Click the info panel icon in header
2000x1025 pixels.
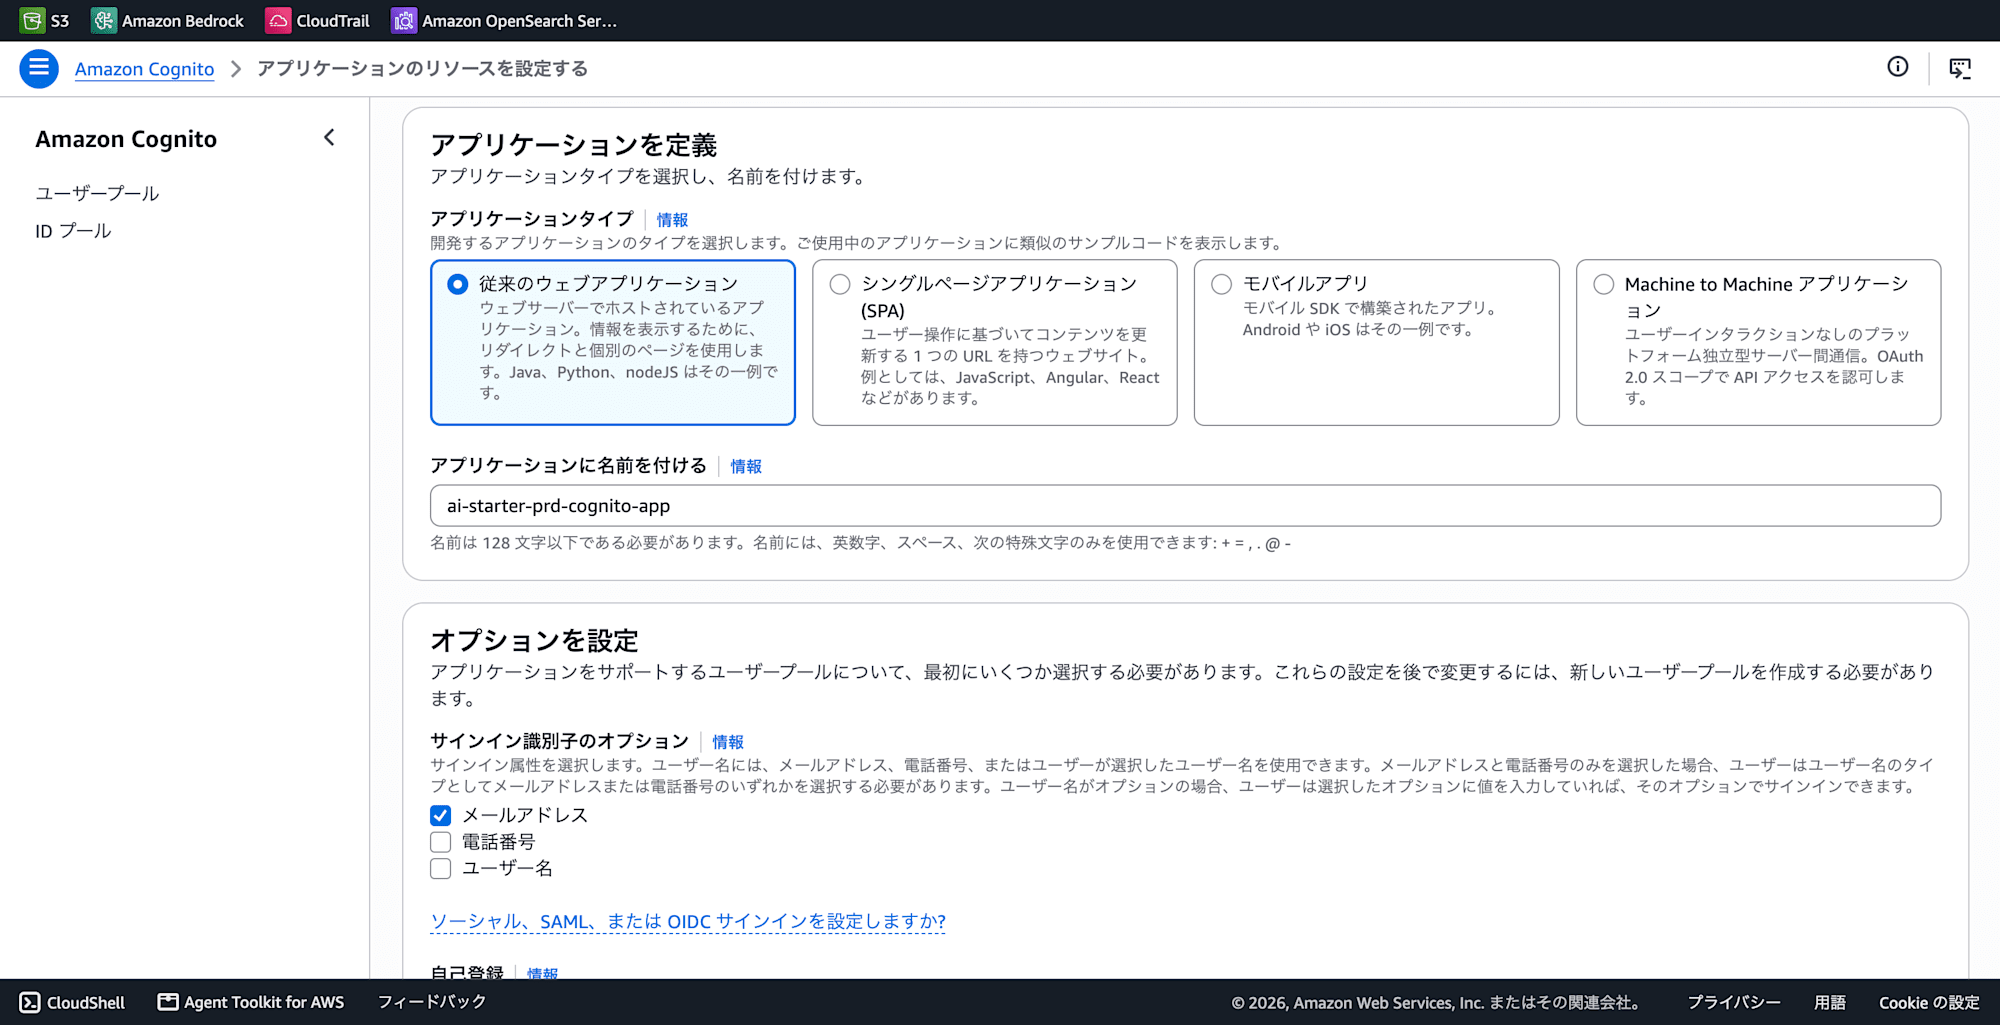click(x=1897, y=67)
